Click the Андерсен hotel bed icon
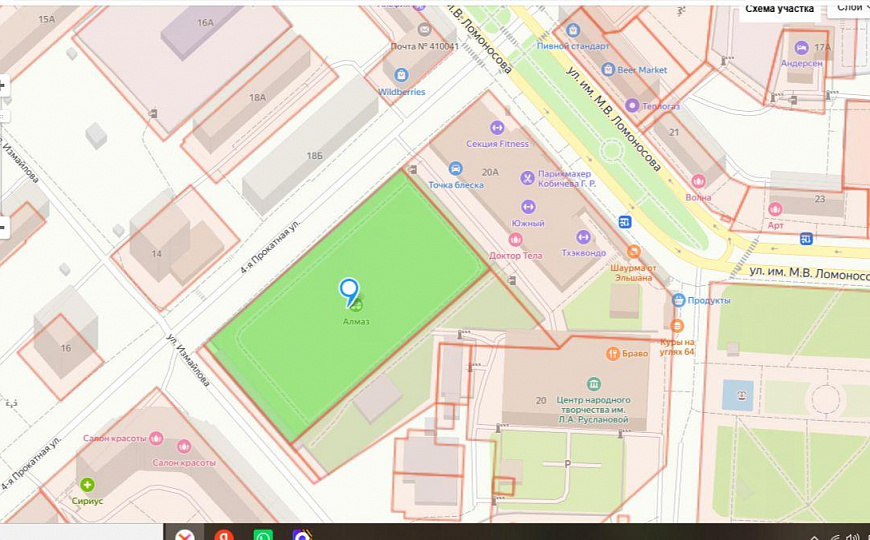The image size is (870, 540). (801, 48)
